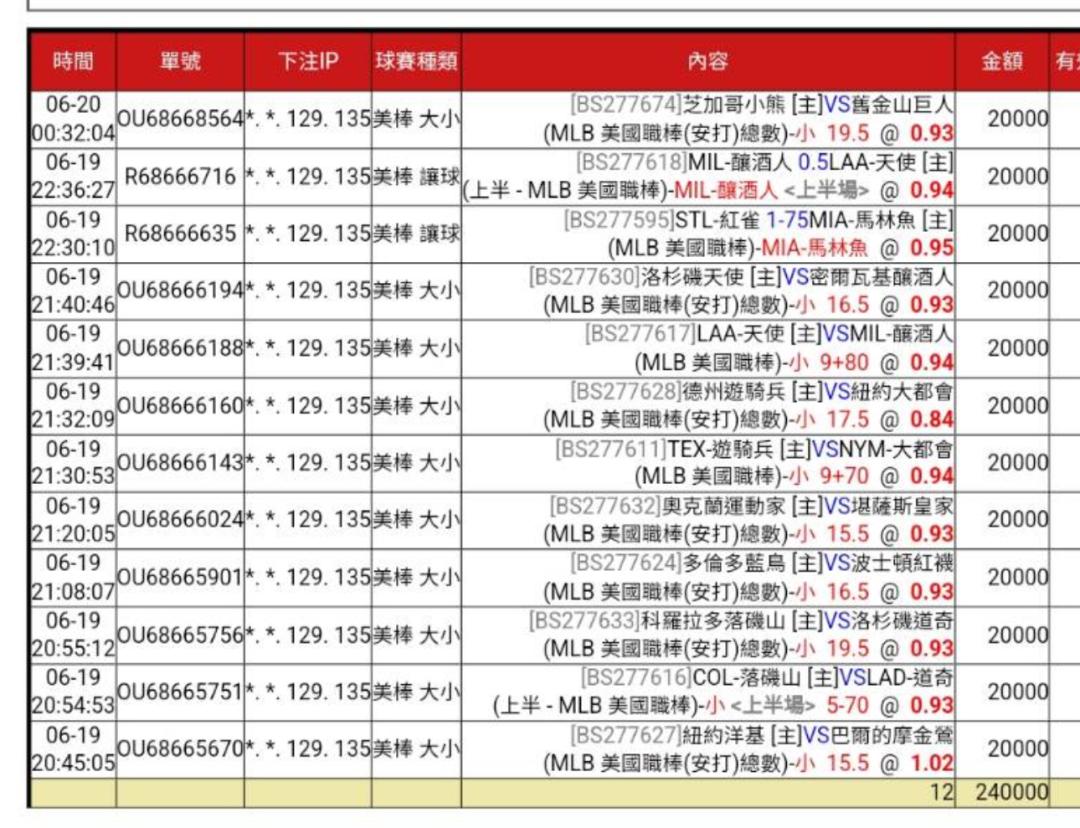Viewport: 1080px width, 828px height.
Task: Click amount 20000 in row OU68668564
Action: pos(1018,119)
